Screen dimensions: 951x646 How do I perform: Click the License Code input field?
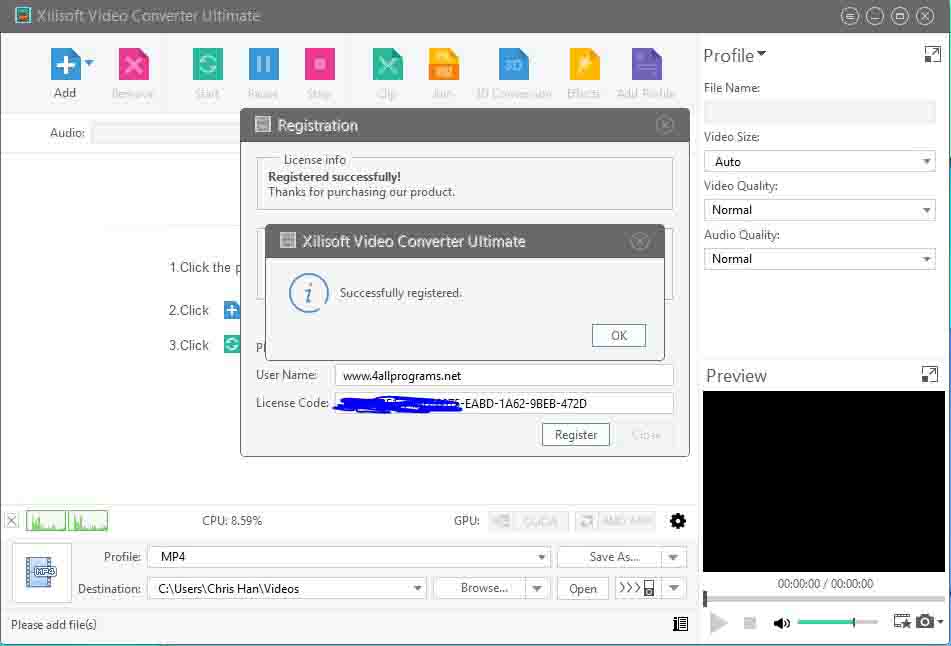[504, 403]
